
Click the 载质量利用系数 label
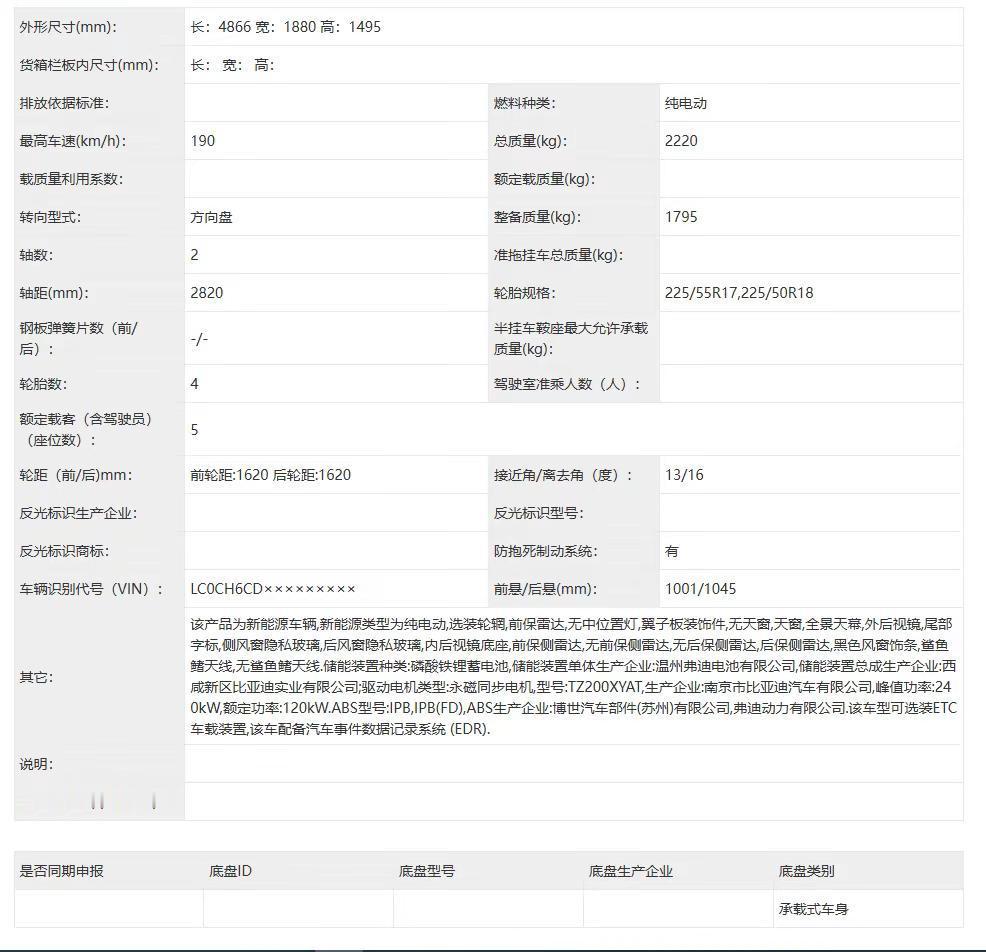pyautogui.click(x=71, y=179)
